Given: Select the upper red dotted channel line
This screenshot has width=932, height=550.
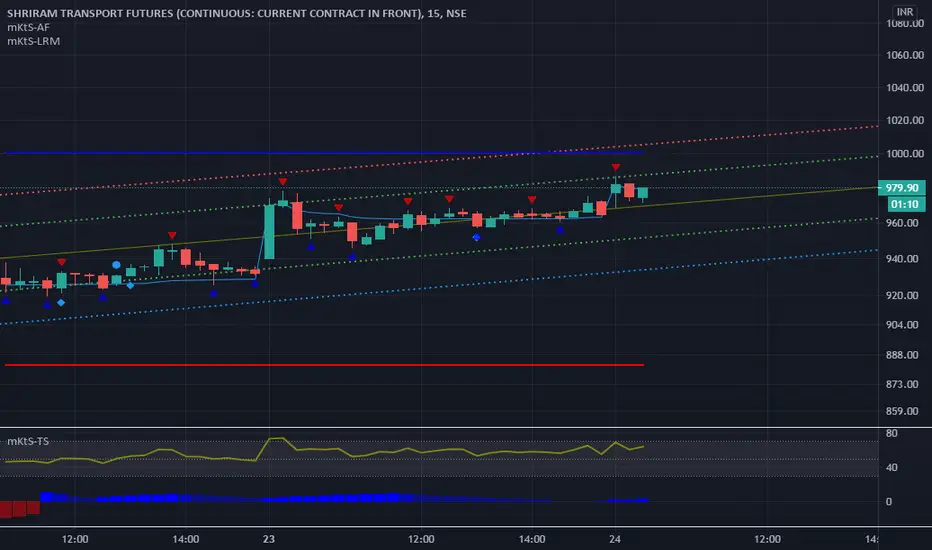Looking at the screenshot, I should point(440,159).
